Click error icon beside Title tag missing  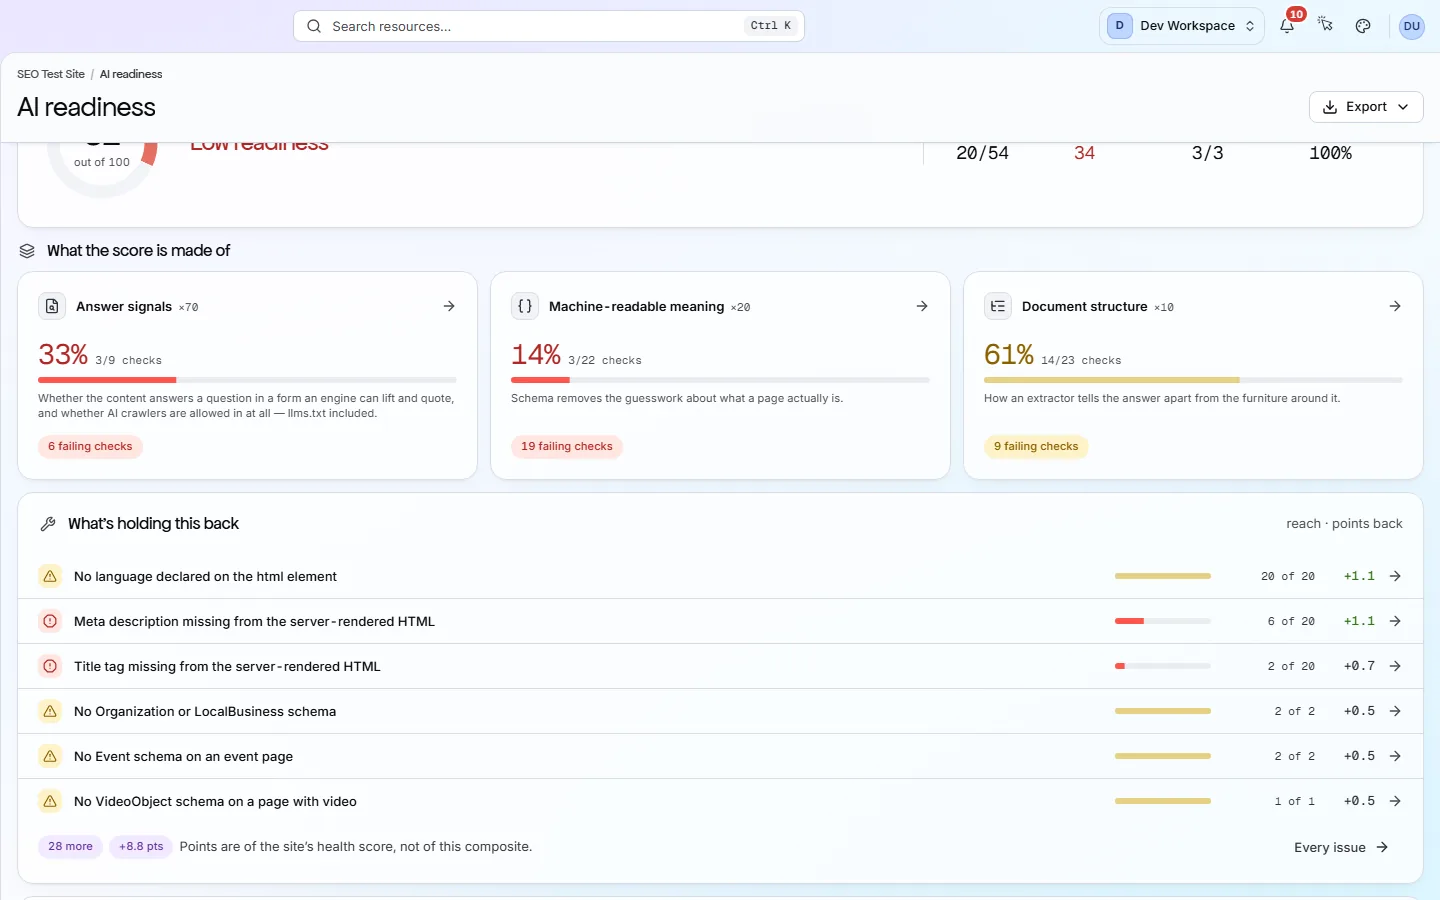[x=50, y=666]
